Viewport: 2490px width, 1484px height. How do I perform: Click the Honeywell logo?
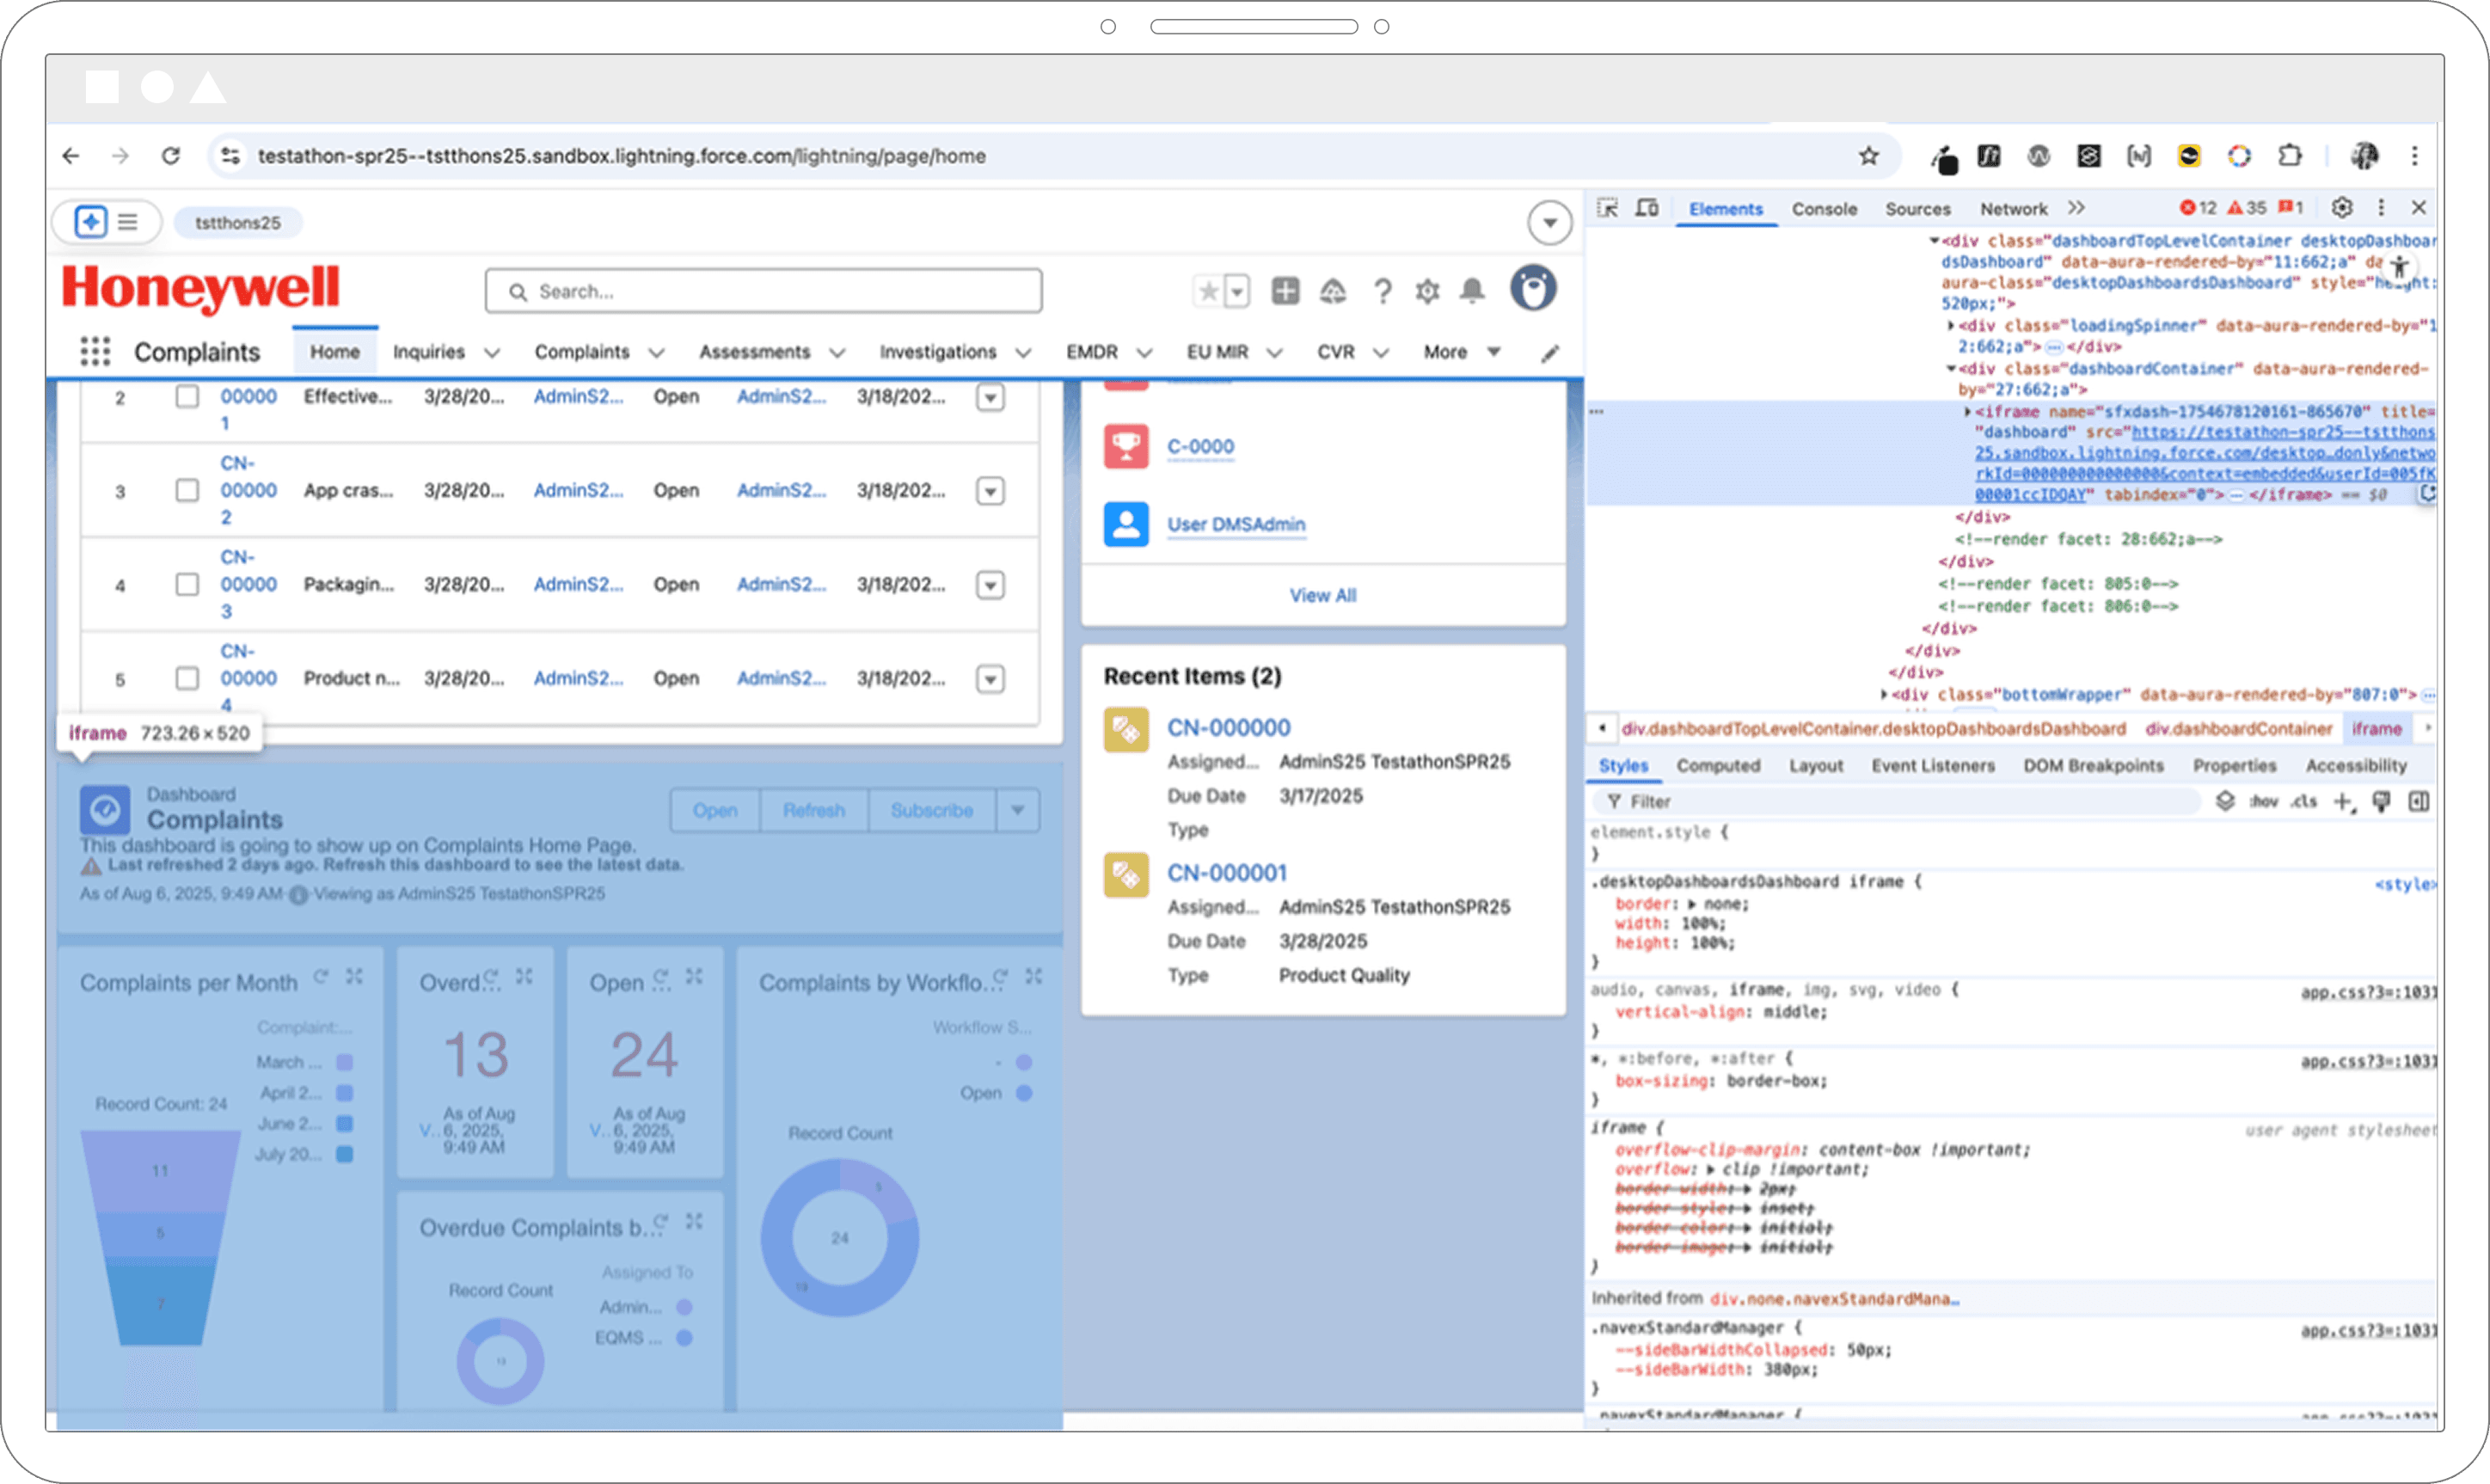(x=200, y=288)
